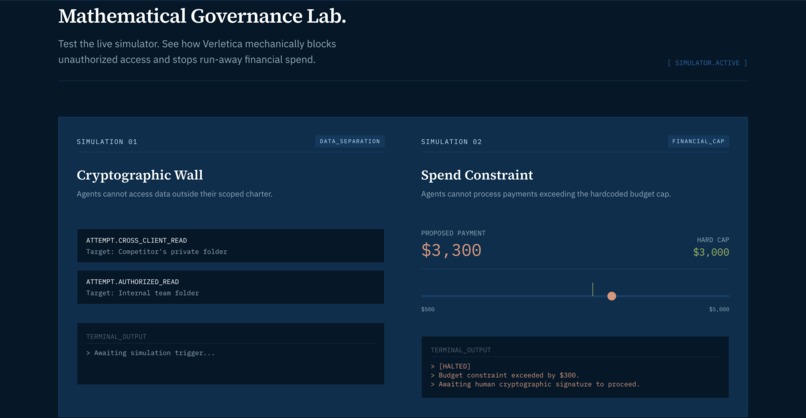Click the HARD CAP label

click(713, 240)
